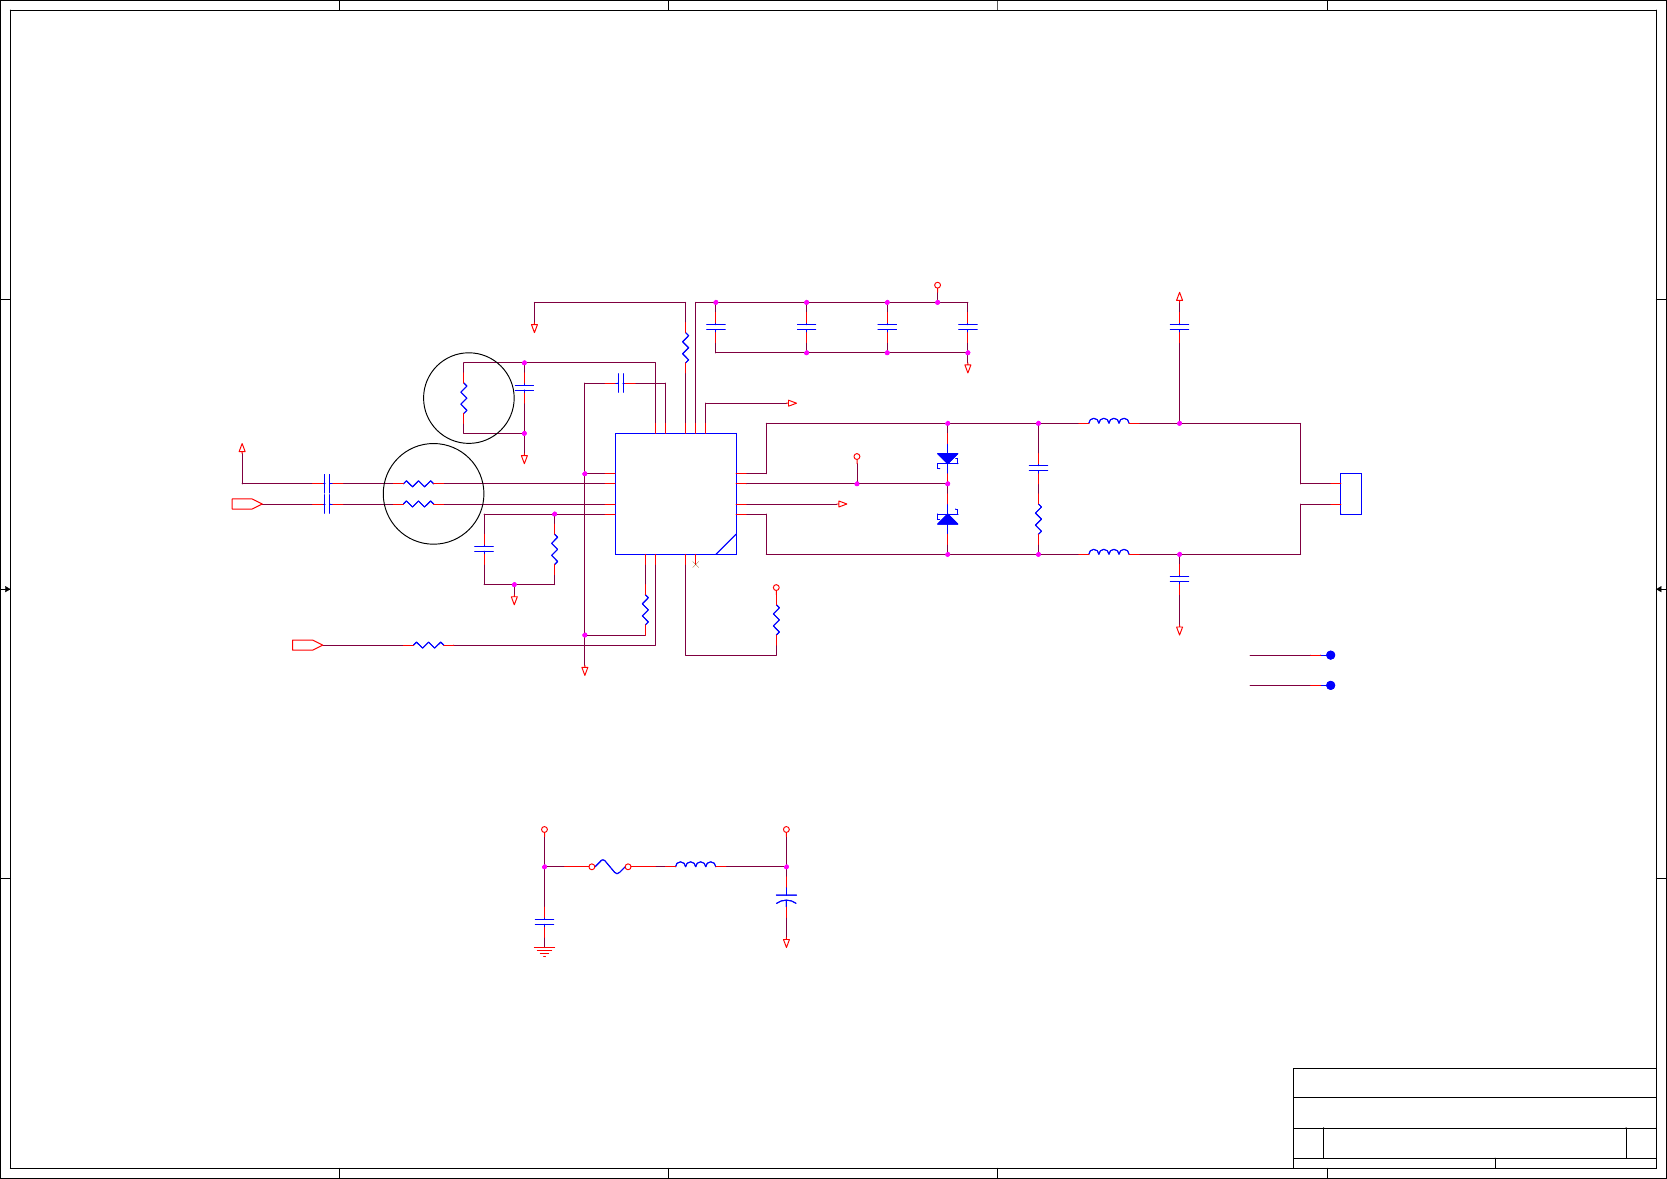Viewport: 1667px width, 1179px height.
Task: Click the resistor in the RC network below-left of IC
Action: 554,549
